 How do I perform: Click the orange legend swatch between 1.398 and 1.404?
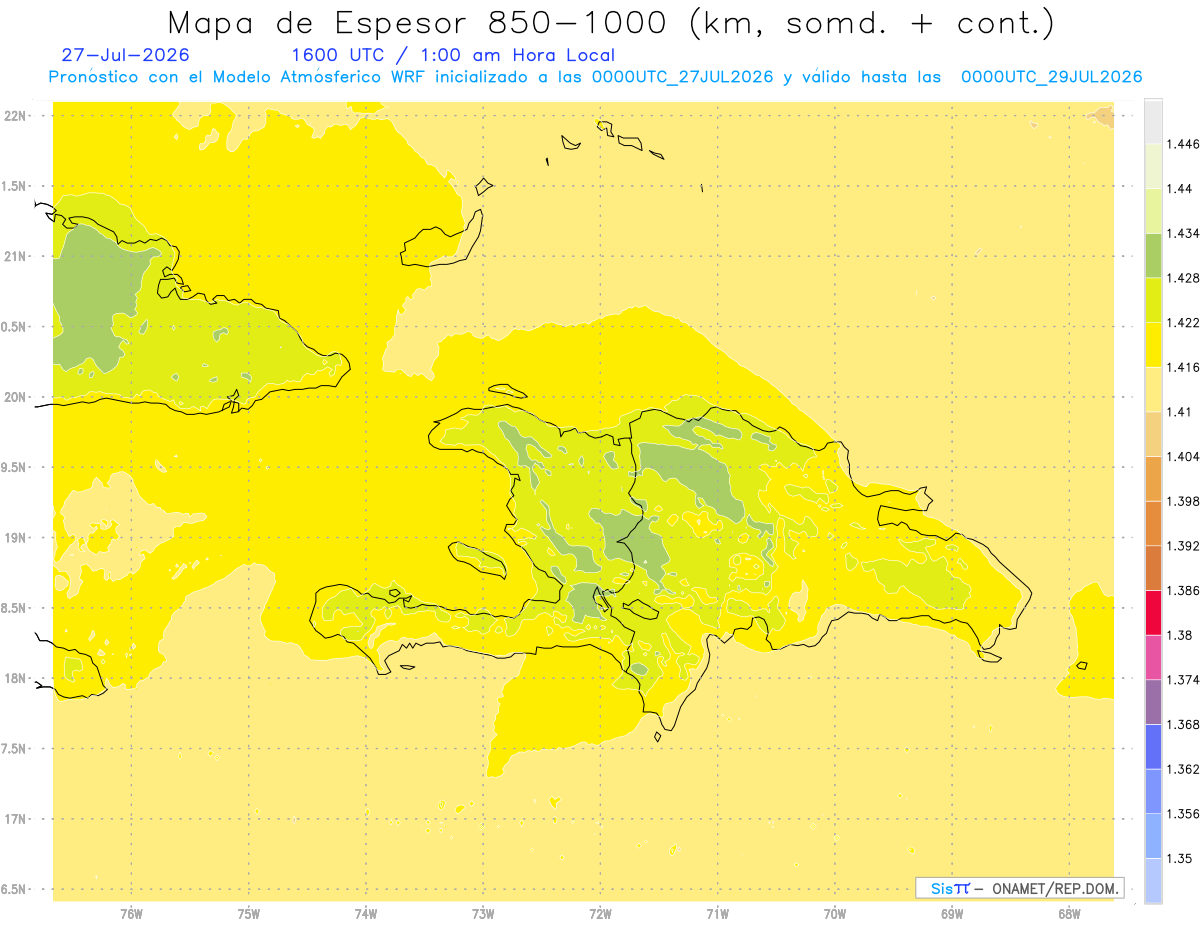1153,479
